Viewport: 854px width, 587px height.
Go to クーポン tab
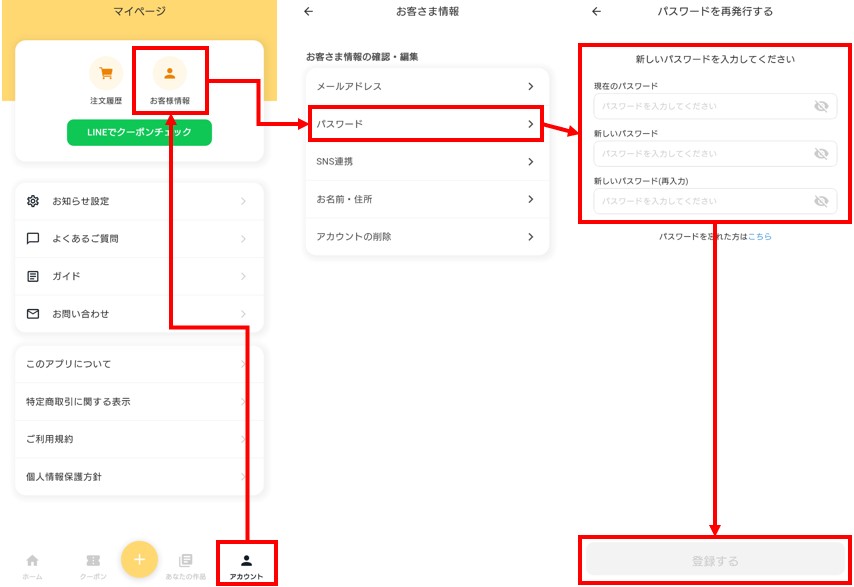click(93, 566)
